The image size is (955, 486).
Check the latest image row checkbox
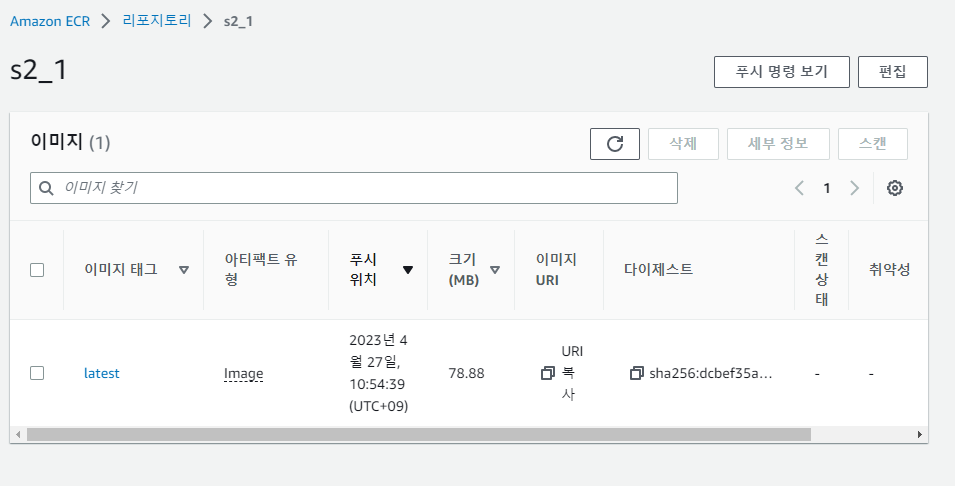[37, 373]
